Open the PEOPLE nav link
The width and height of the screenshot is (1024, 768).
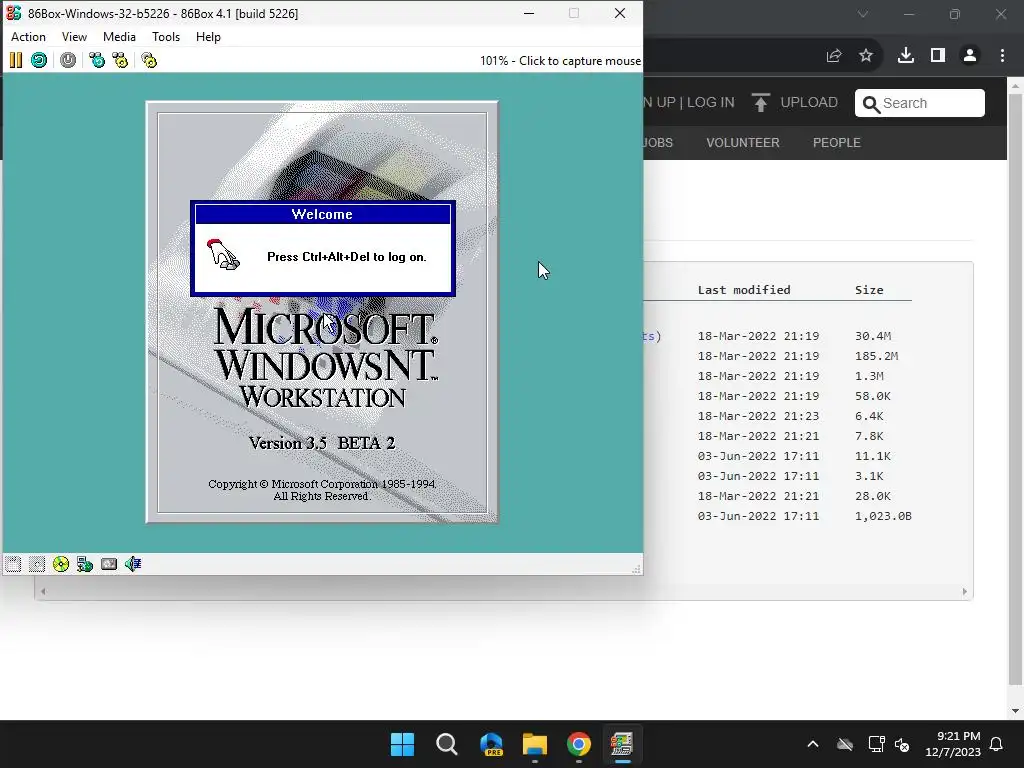(x=837, y=142)
